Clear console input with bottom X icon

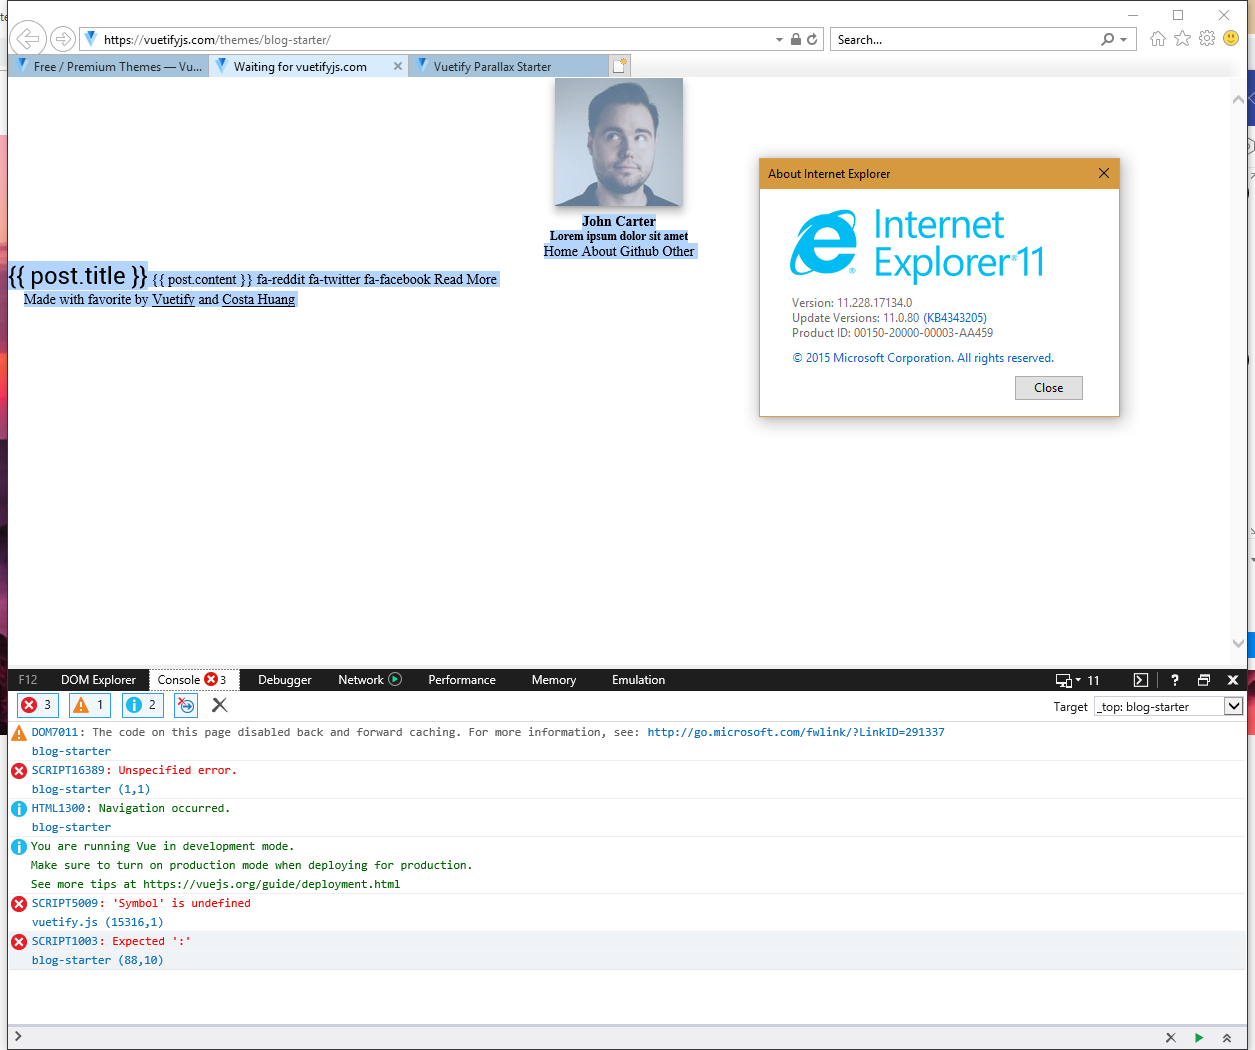[x=1171, y=1038]
